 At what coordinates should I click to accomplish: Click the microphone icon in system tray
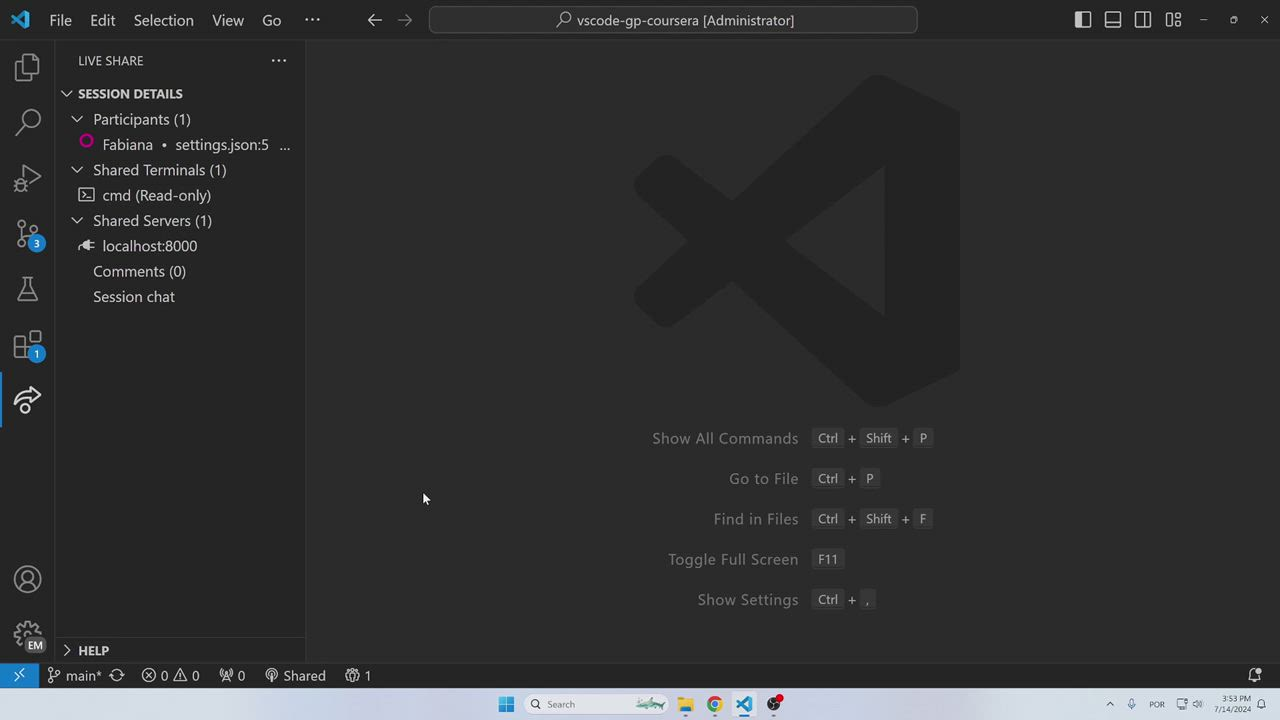coord(1132,704)
